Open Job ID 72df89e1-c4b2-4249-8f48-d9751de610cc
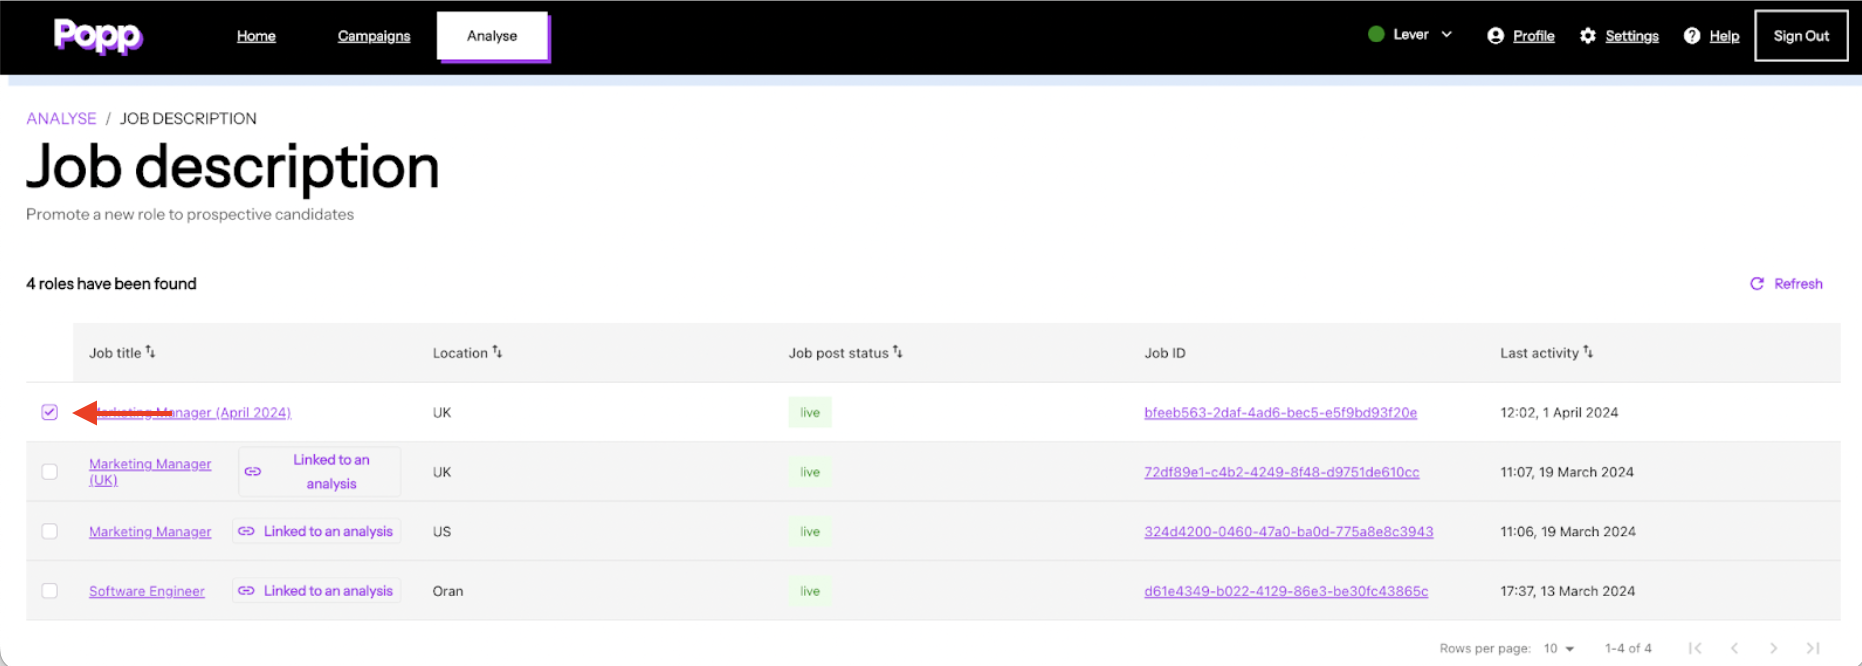The width and height of the screenshot is (1862, 666). 1281,472
